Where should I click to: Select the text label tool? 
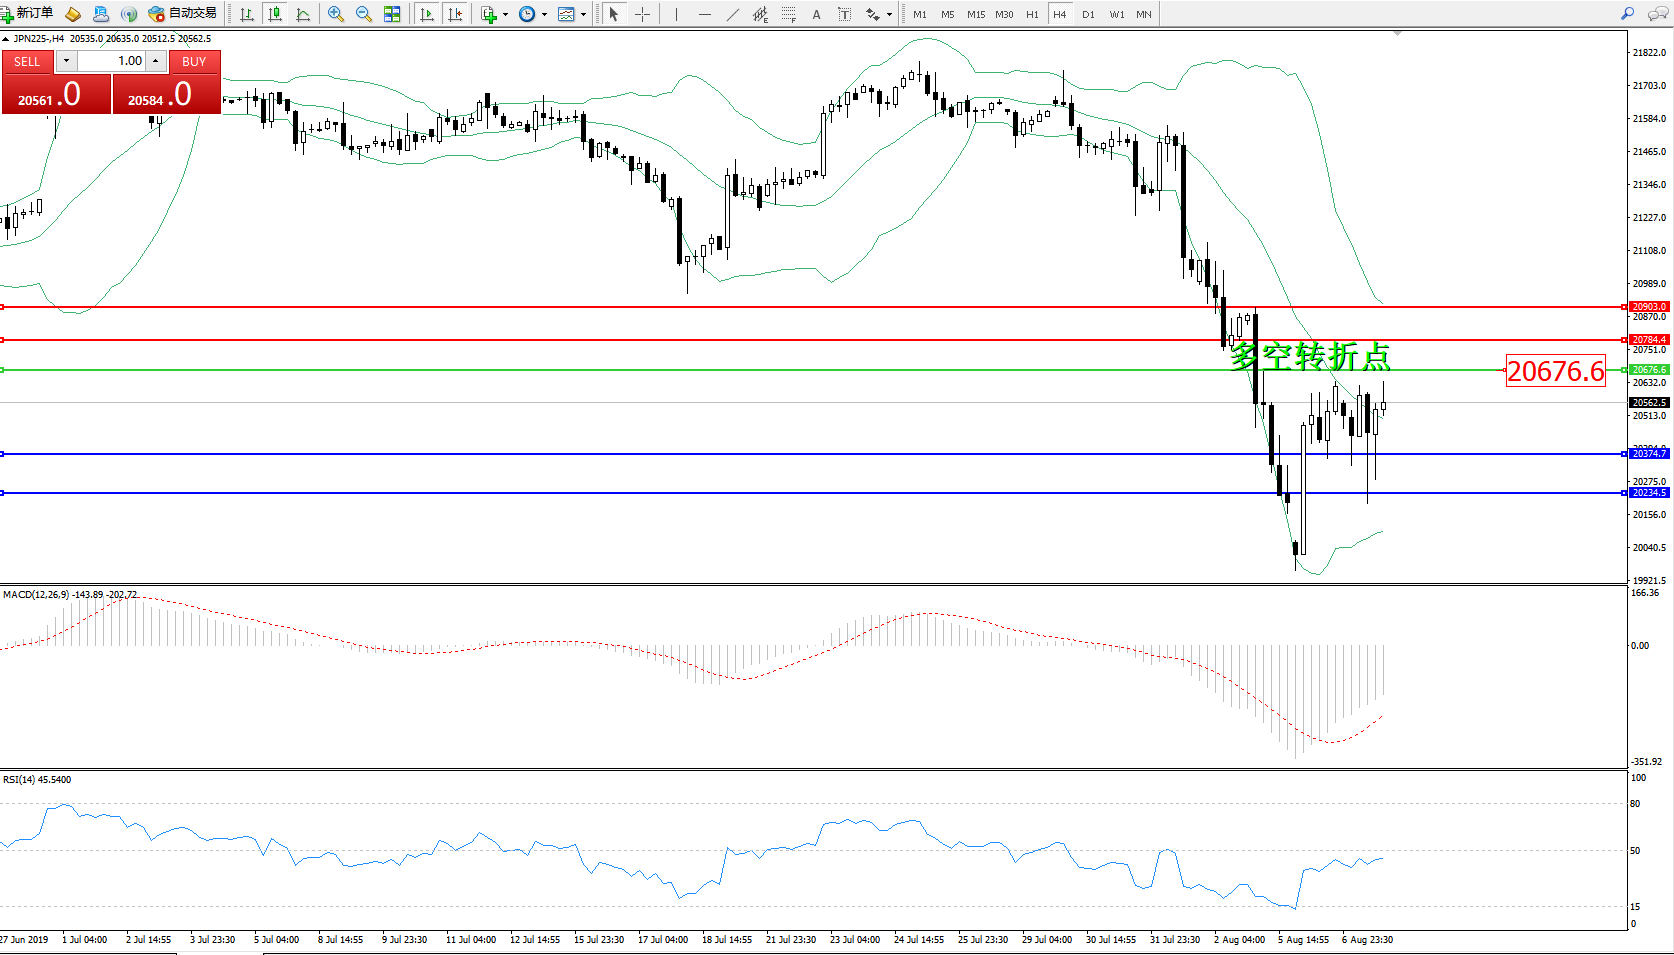[844, 14]
